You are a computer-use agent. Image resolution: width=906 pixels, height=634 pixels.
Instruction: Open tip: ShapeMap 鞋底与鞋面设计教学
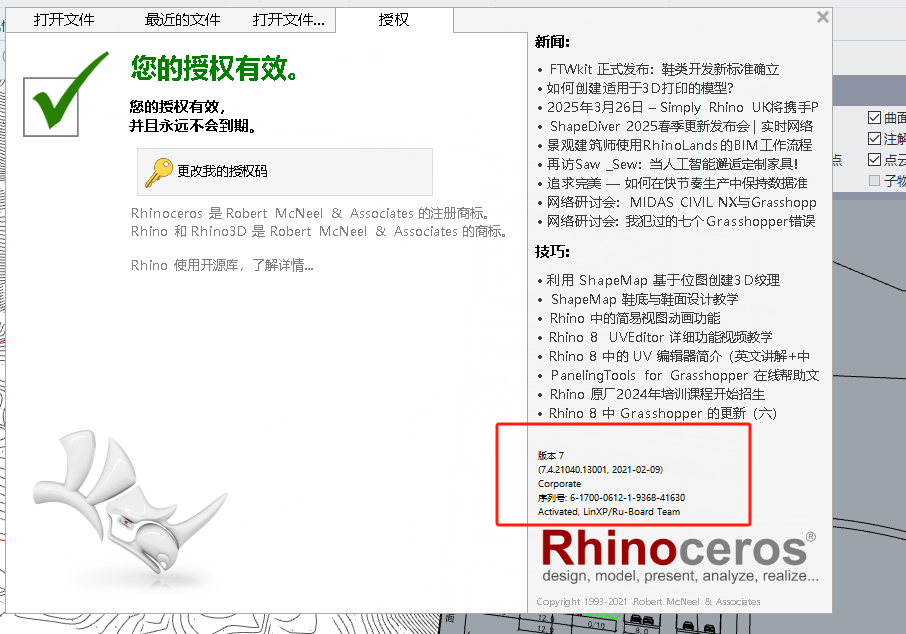tap(644, 299)
